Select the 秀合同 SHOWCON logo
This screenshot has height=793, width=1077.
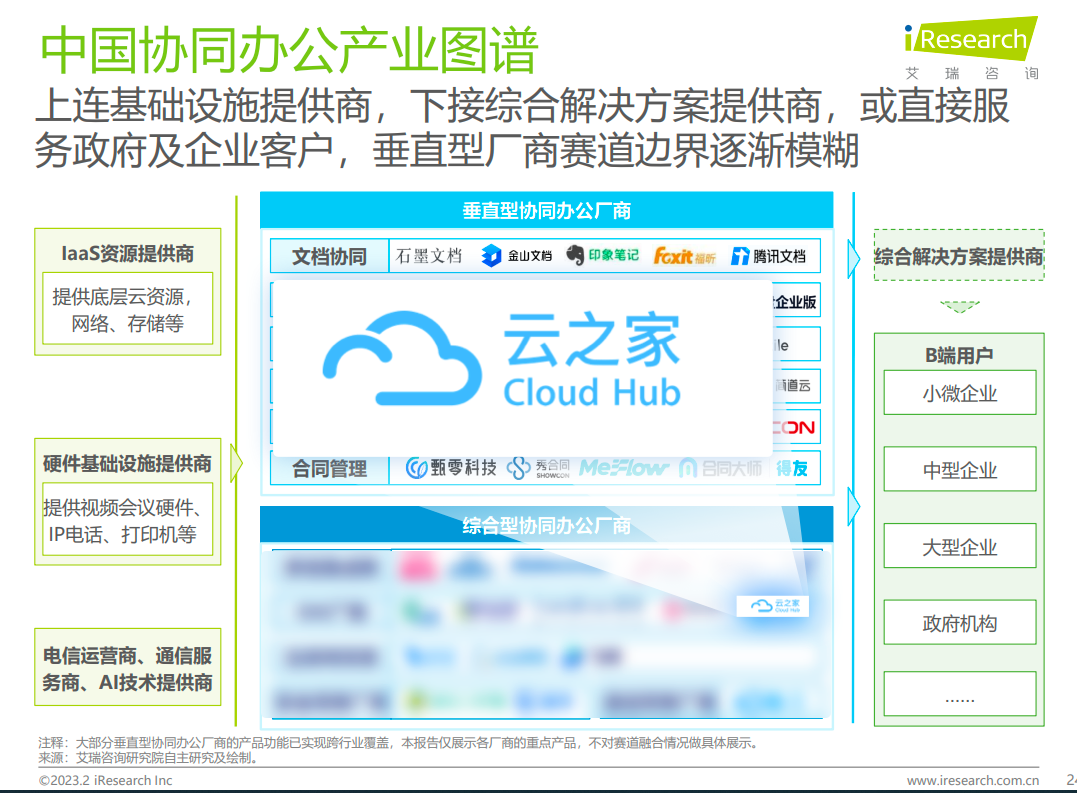tap(538, 468)
